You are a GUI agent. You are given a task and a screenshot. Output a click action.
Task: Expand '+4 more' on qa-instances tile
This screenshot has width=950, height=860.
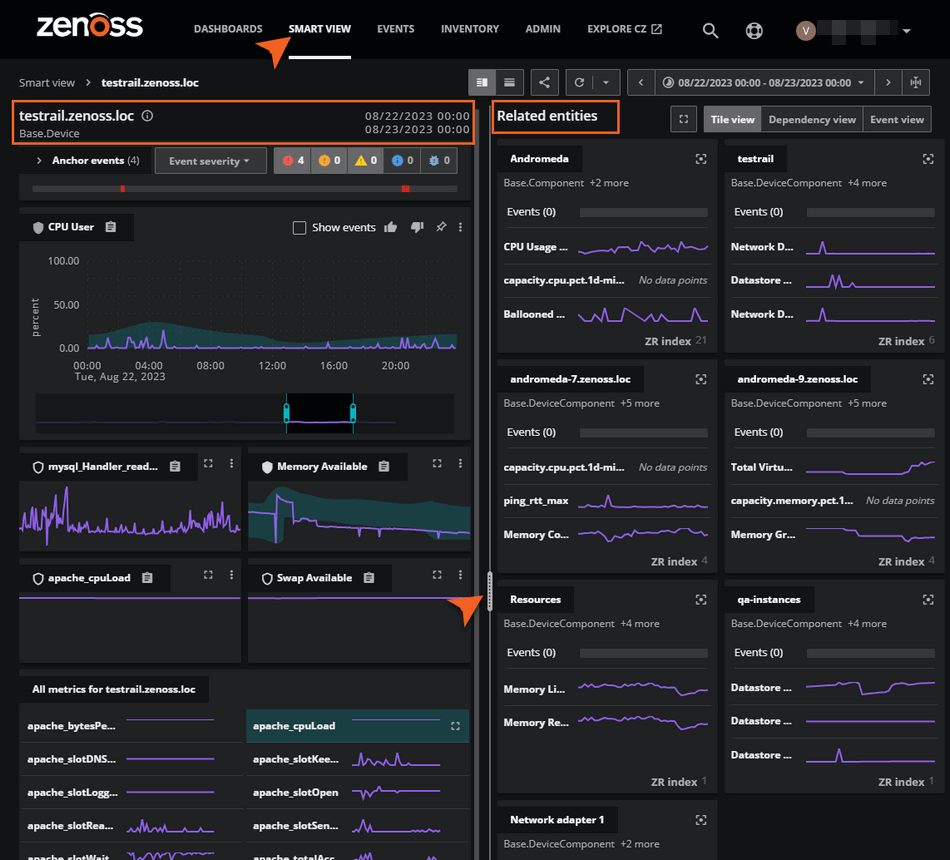tap(867, 624)
